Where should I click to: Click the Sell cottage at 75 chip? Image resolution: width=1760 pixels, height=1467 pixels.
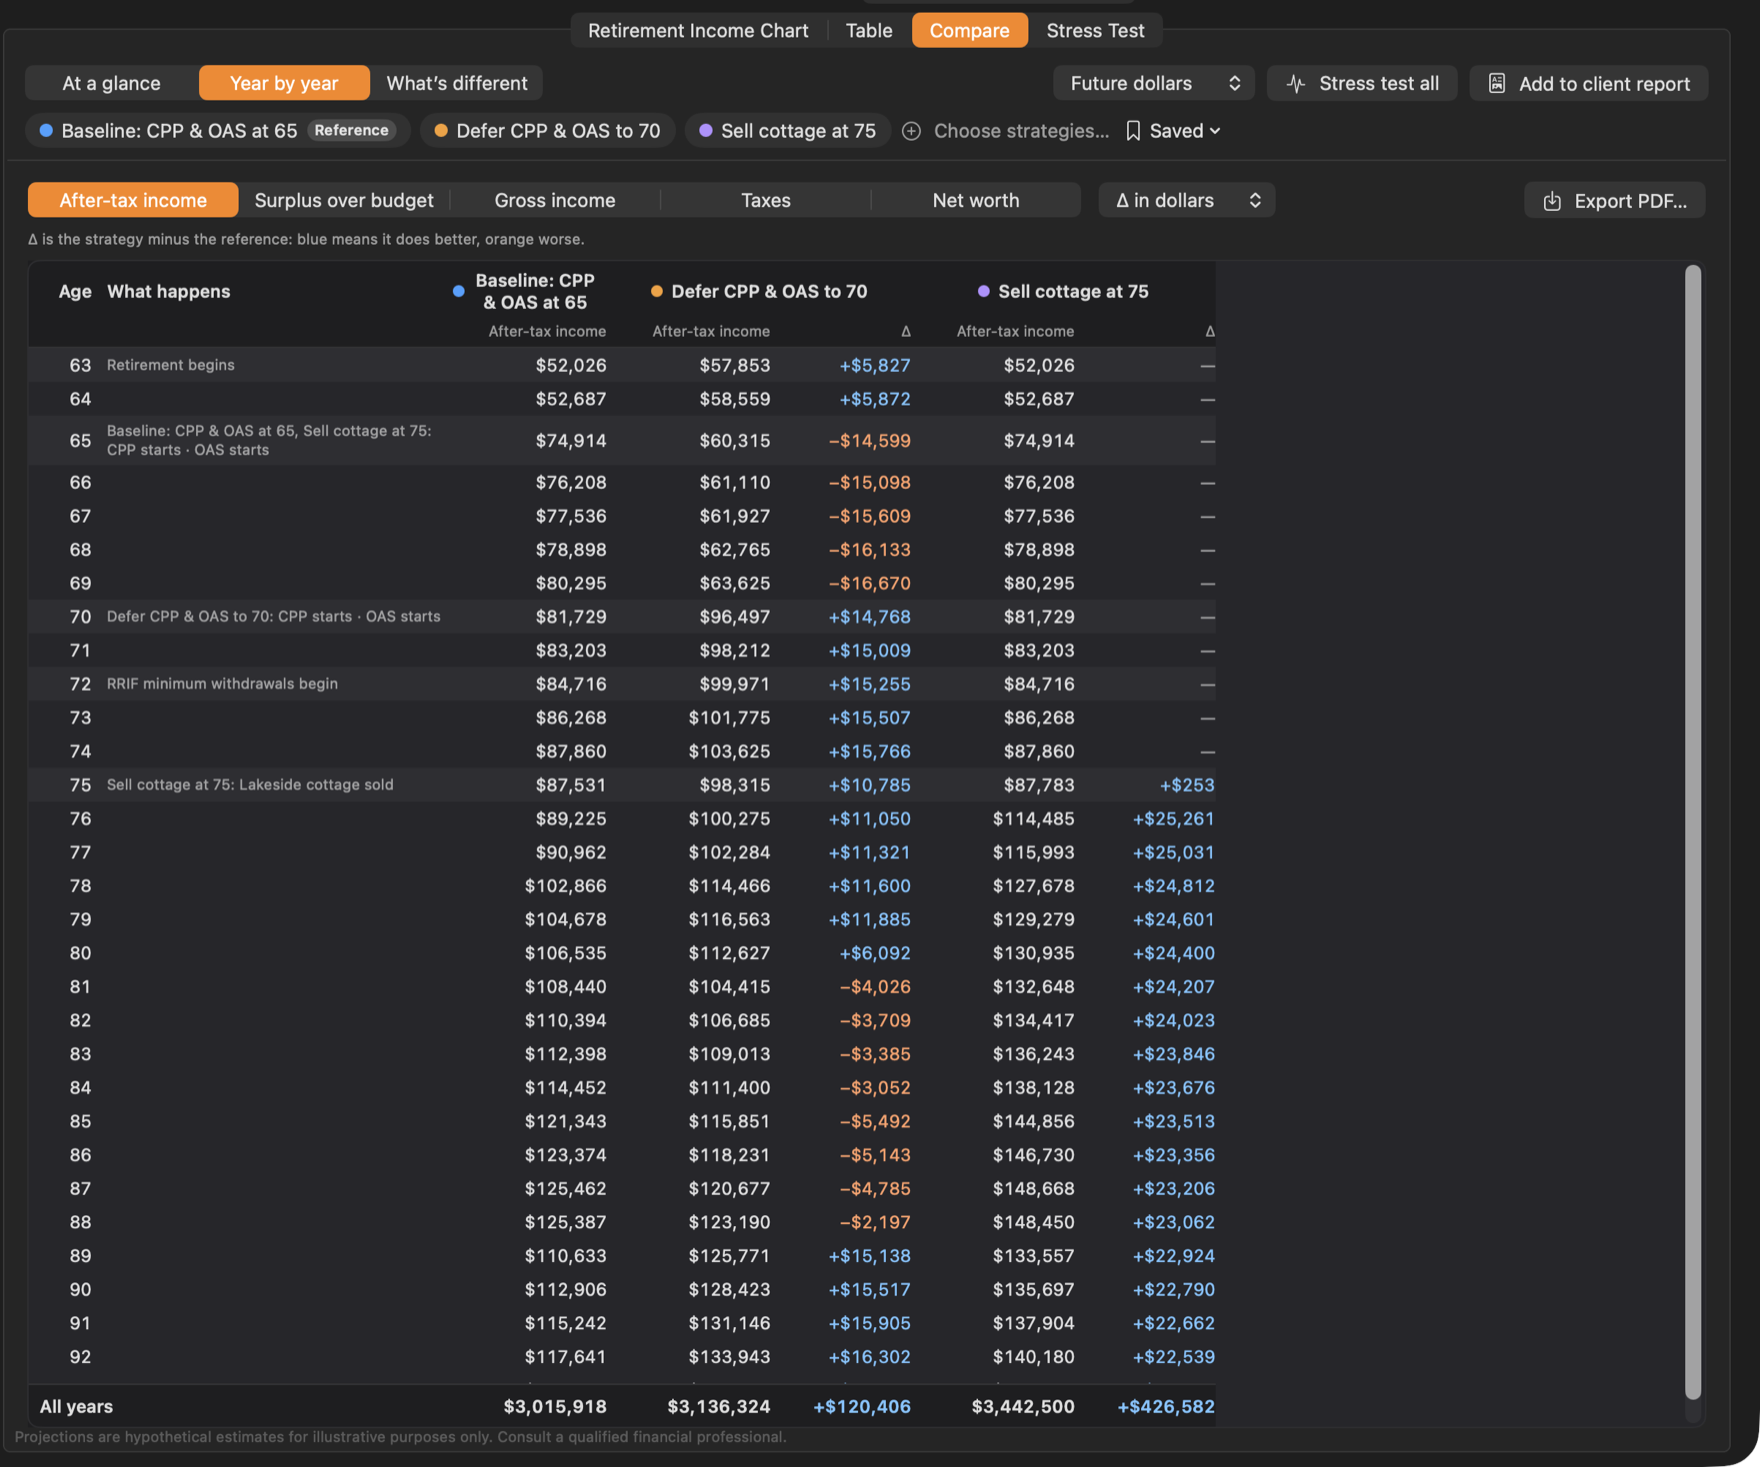pos(788,131)
